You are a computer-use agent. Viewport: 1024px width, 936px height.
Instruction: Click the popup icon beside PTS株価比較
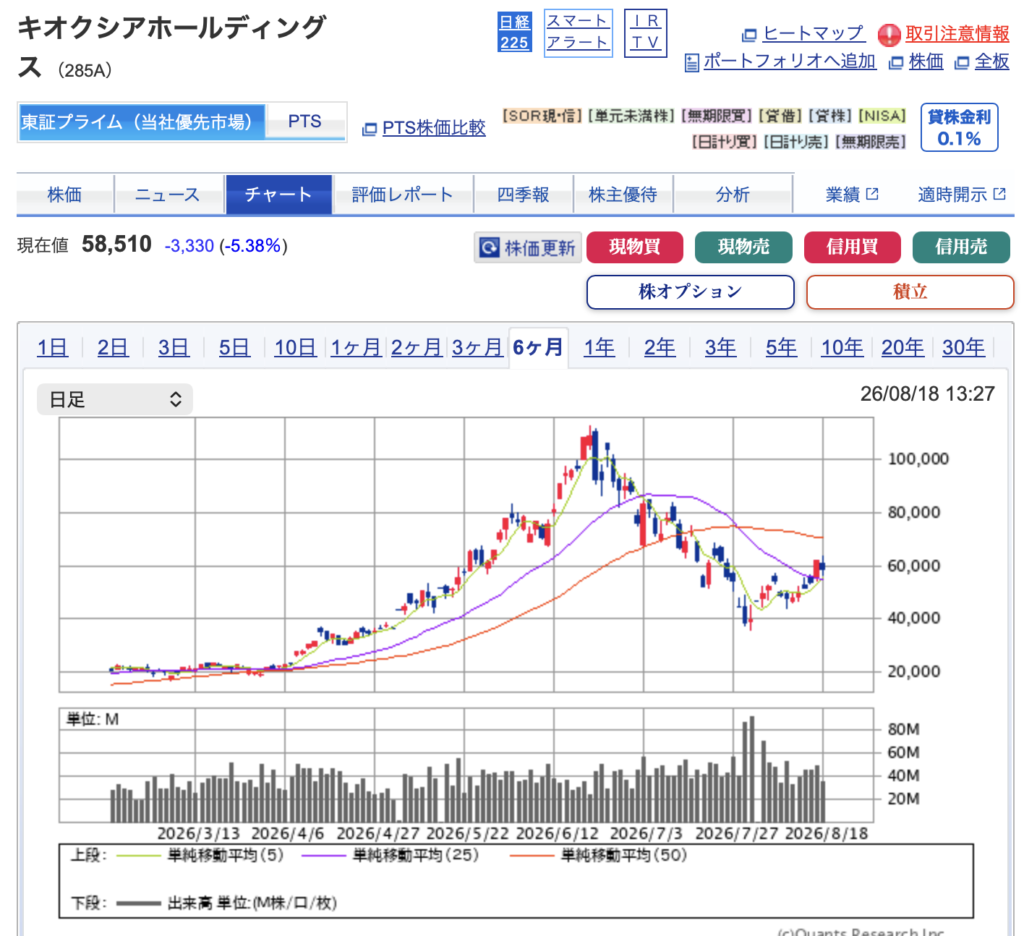(369, 129)
